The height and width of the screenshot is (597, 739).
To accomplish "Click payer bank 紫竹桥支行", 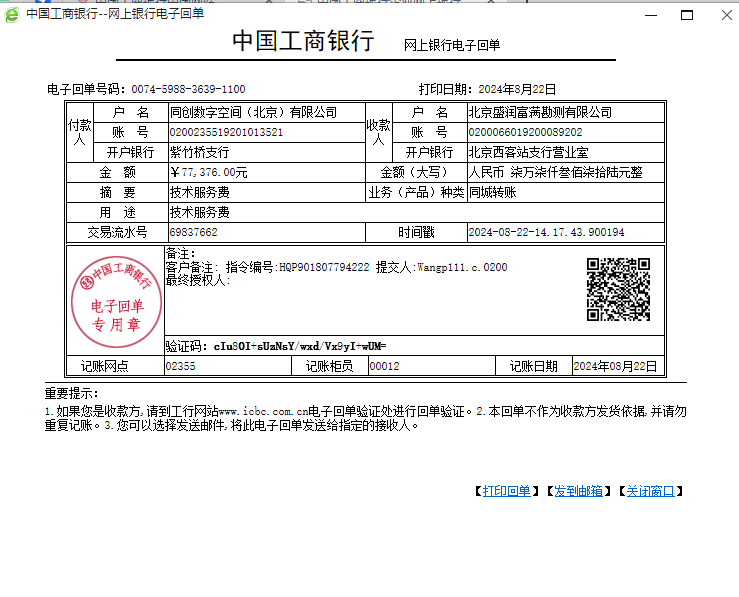I will click(199, 152).
